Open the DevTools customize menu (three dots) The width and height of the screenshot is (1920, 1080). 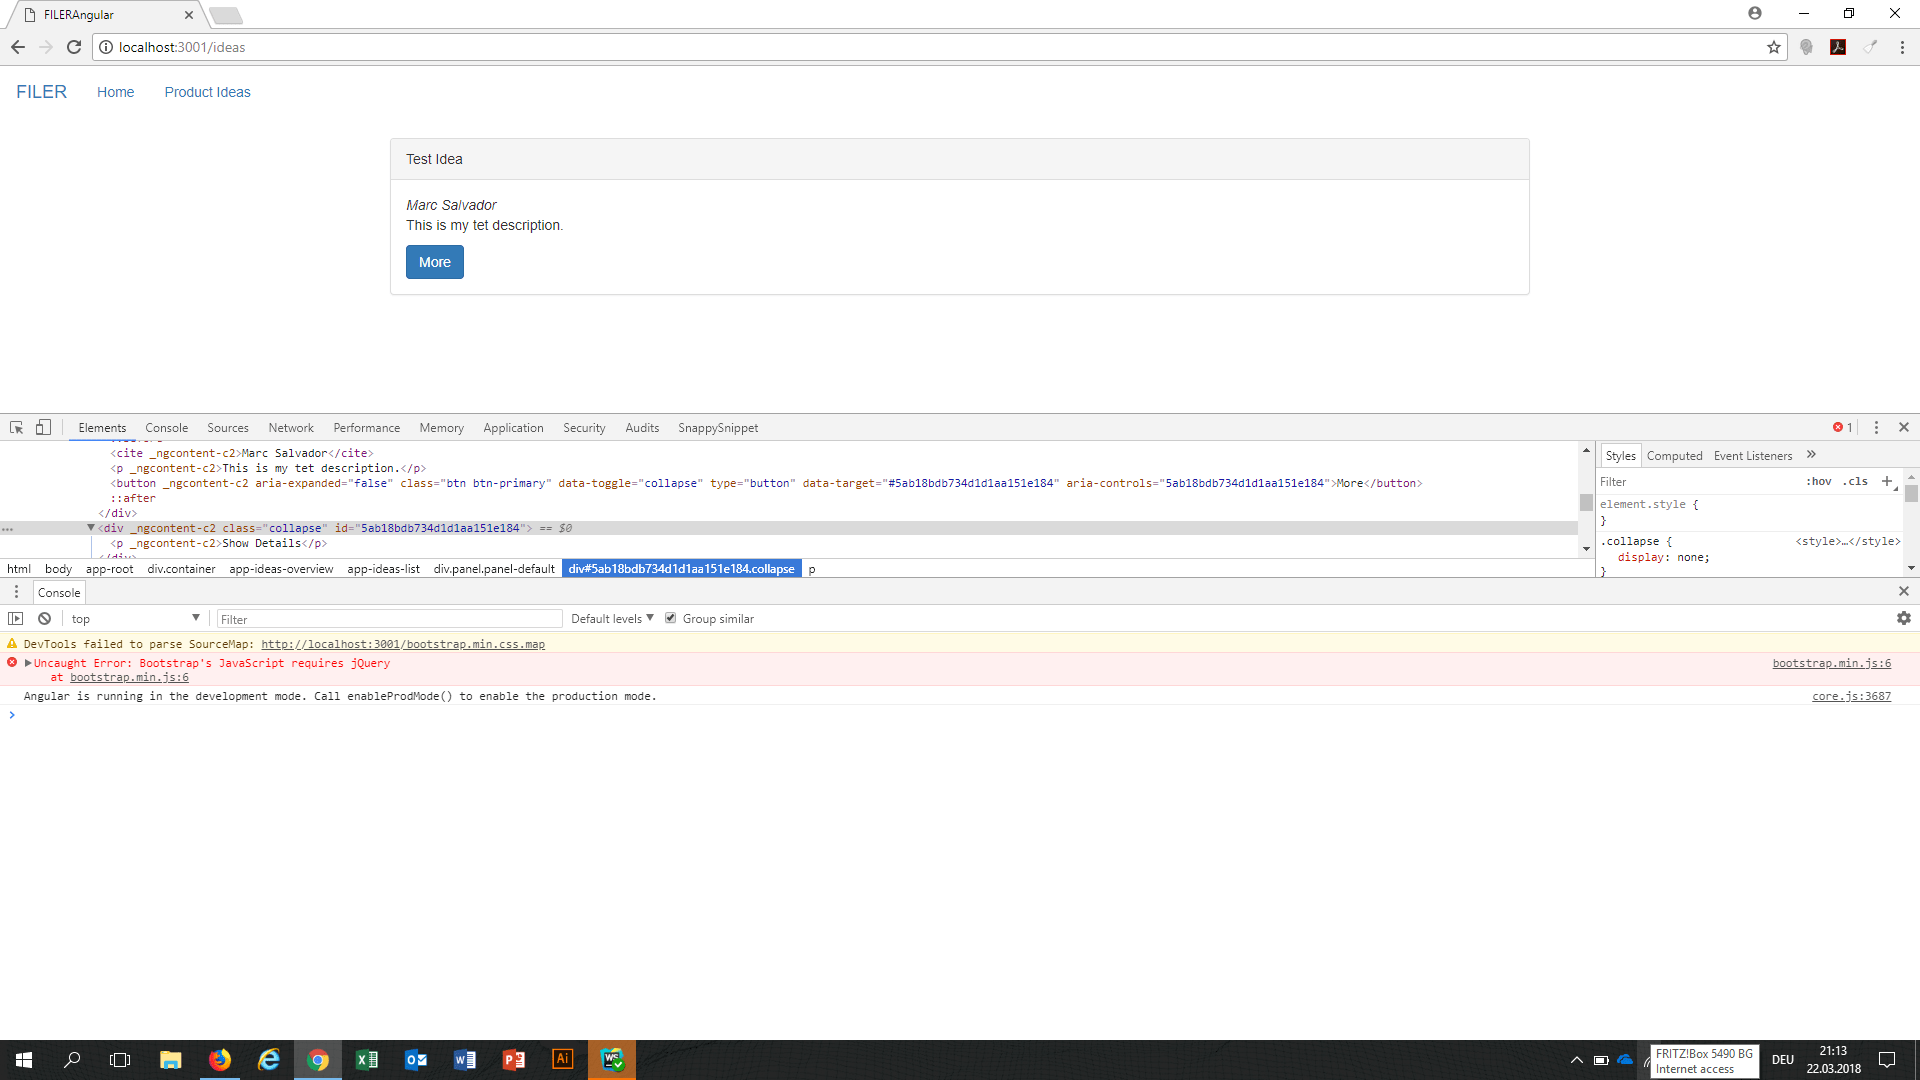coord(1876,427)
